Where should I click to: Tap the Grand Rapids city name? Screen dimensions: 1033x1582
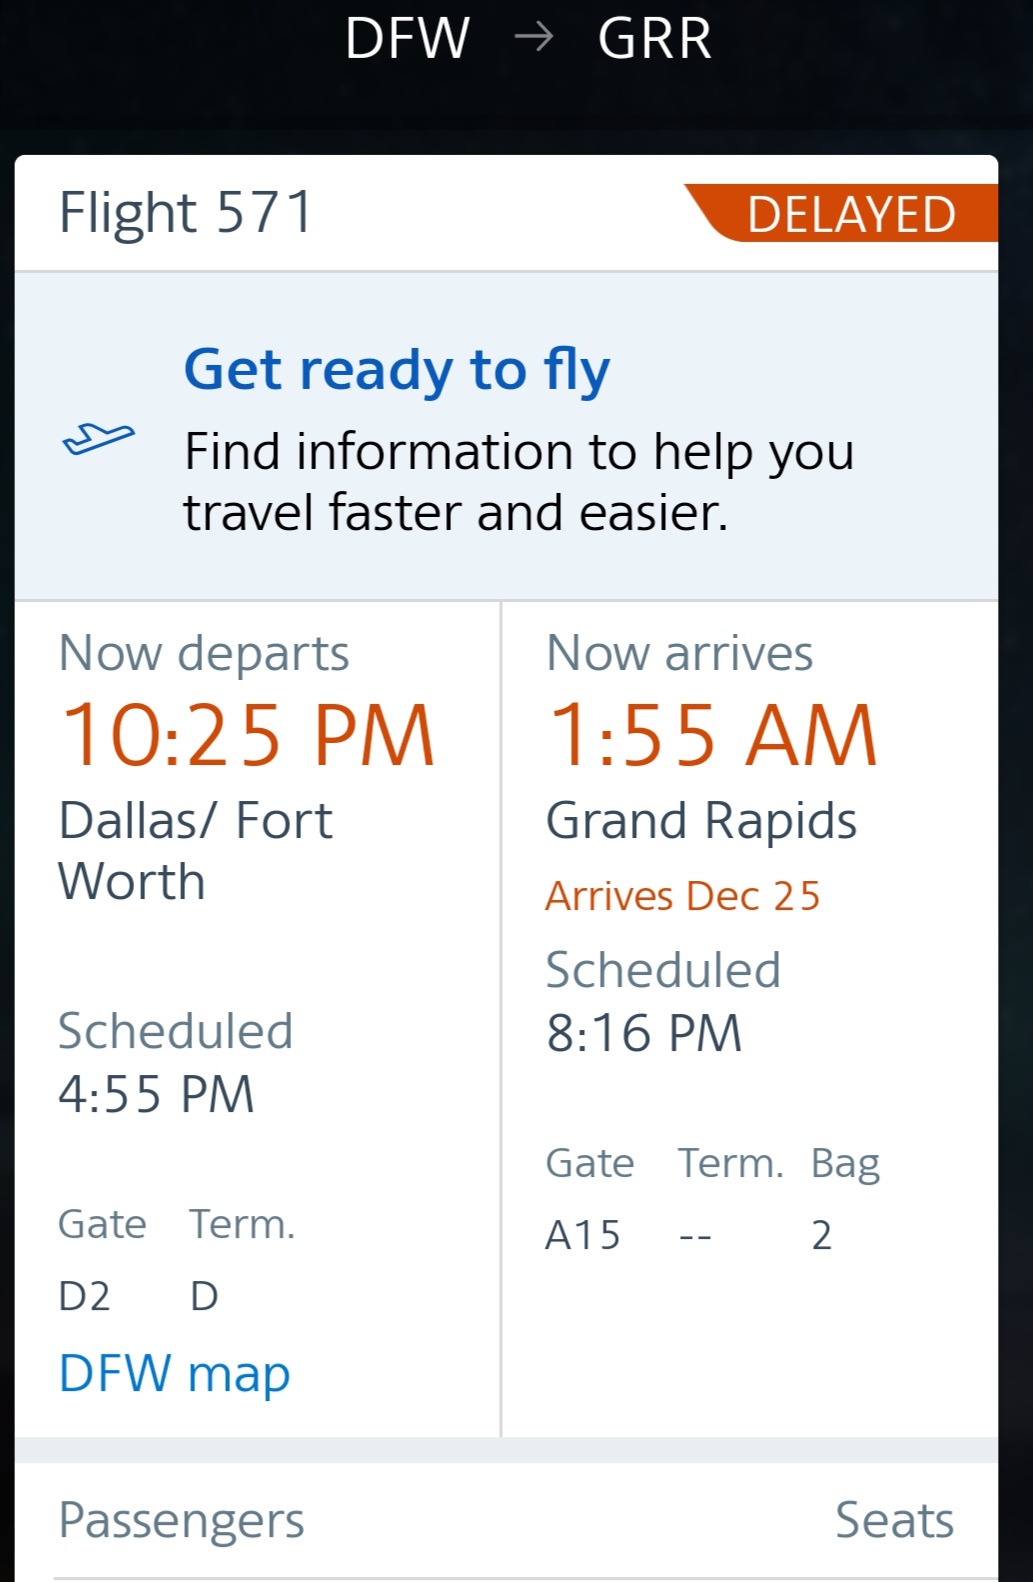pos(701,821)
